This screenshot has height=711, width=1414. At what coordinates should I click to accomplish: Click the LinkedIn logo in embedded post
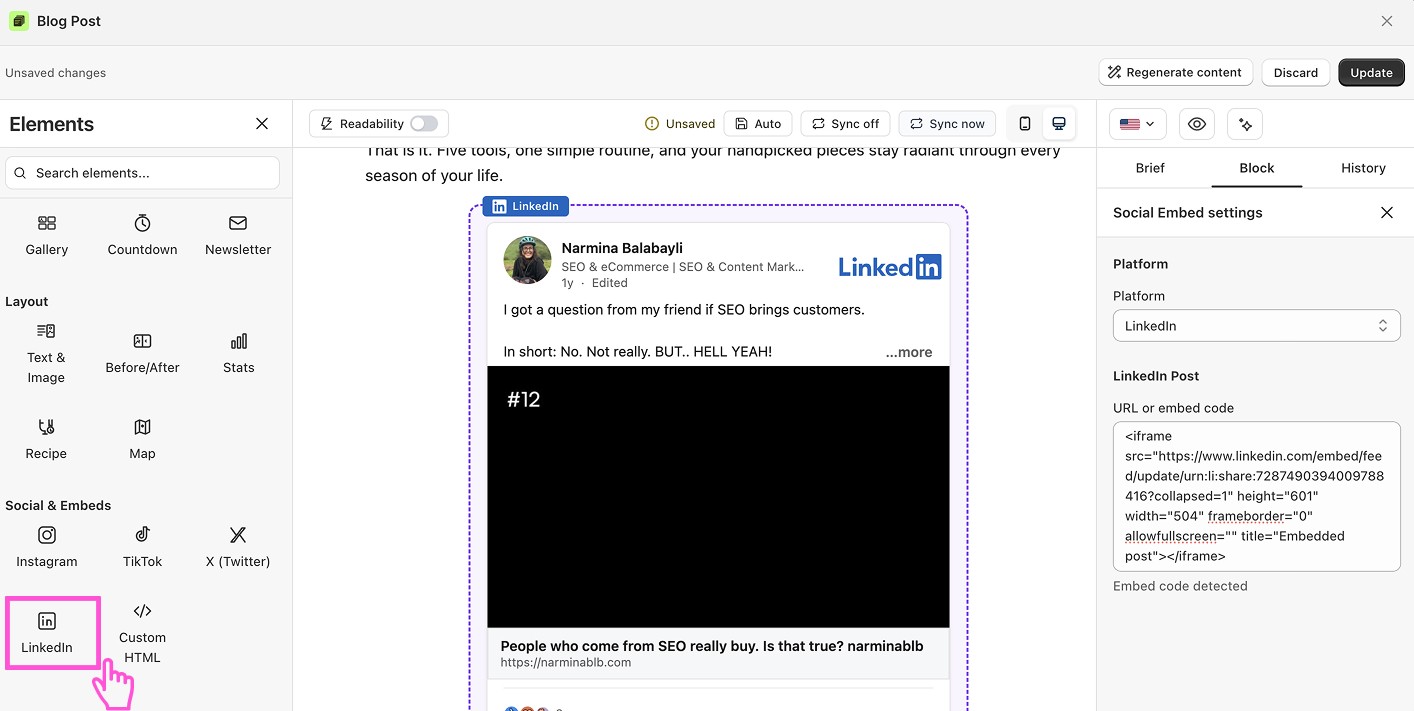tap(890, 267)
